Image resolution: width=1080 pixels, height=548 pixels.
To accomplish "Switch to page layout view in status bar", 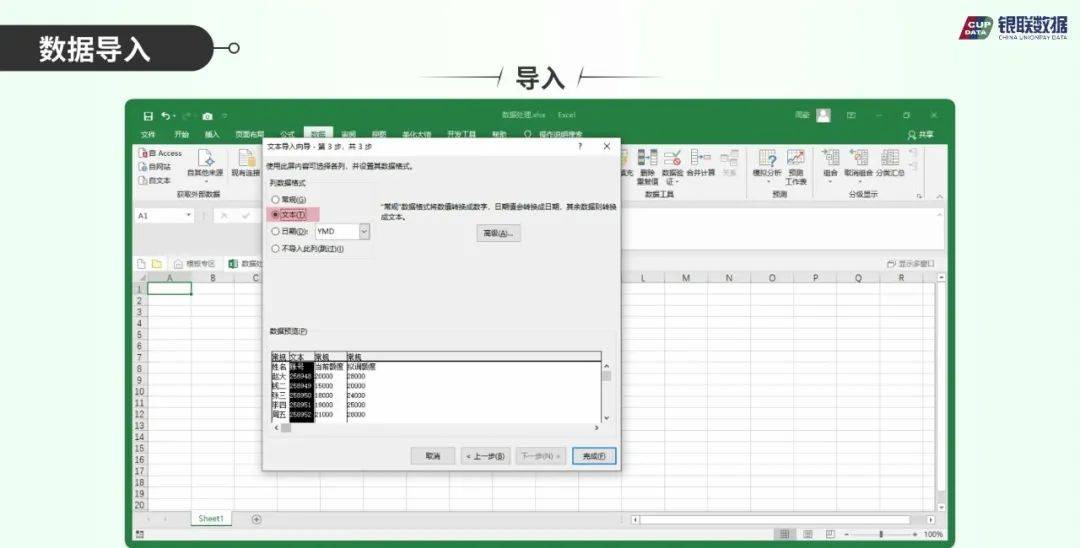I will pos(808,534).
